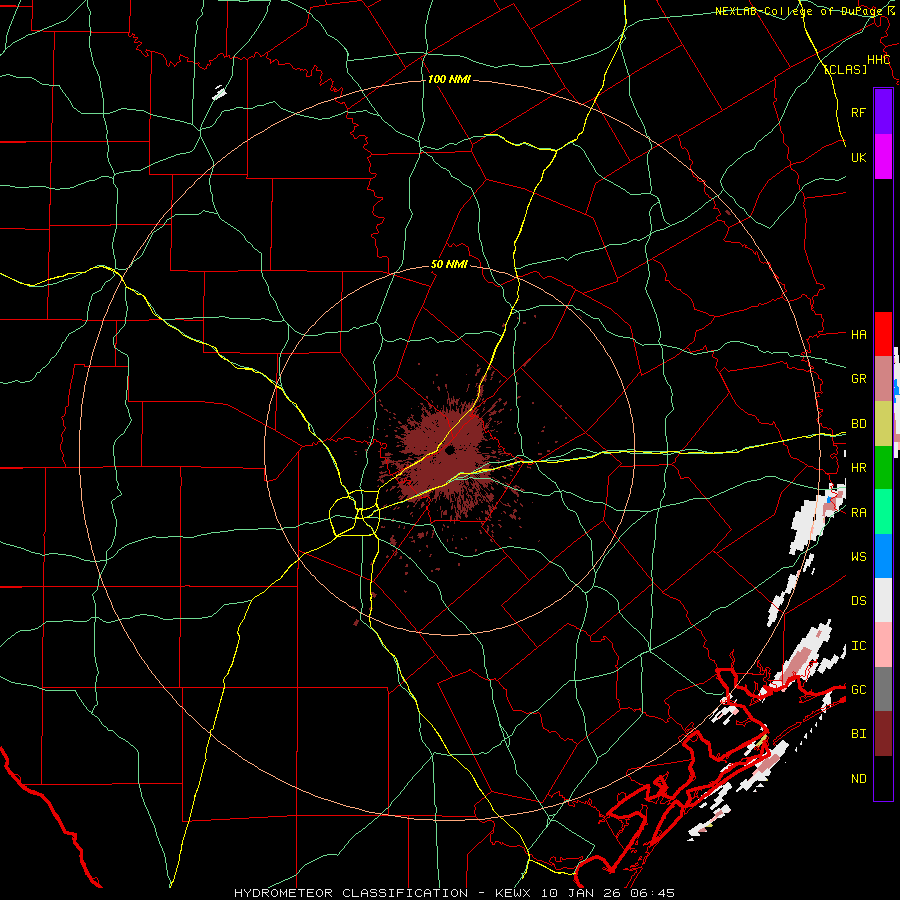This screenshot has width=900, height=900.
Task: Click the HYDROMETEOR CLASSIFICATION title text
Action: [350, 893]
